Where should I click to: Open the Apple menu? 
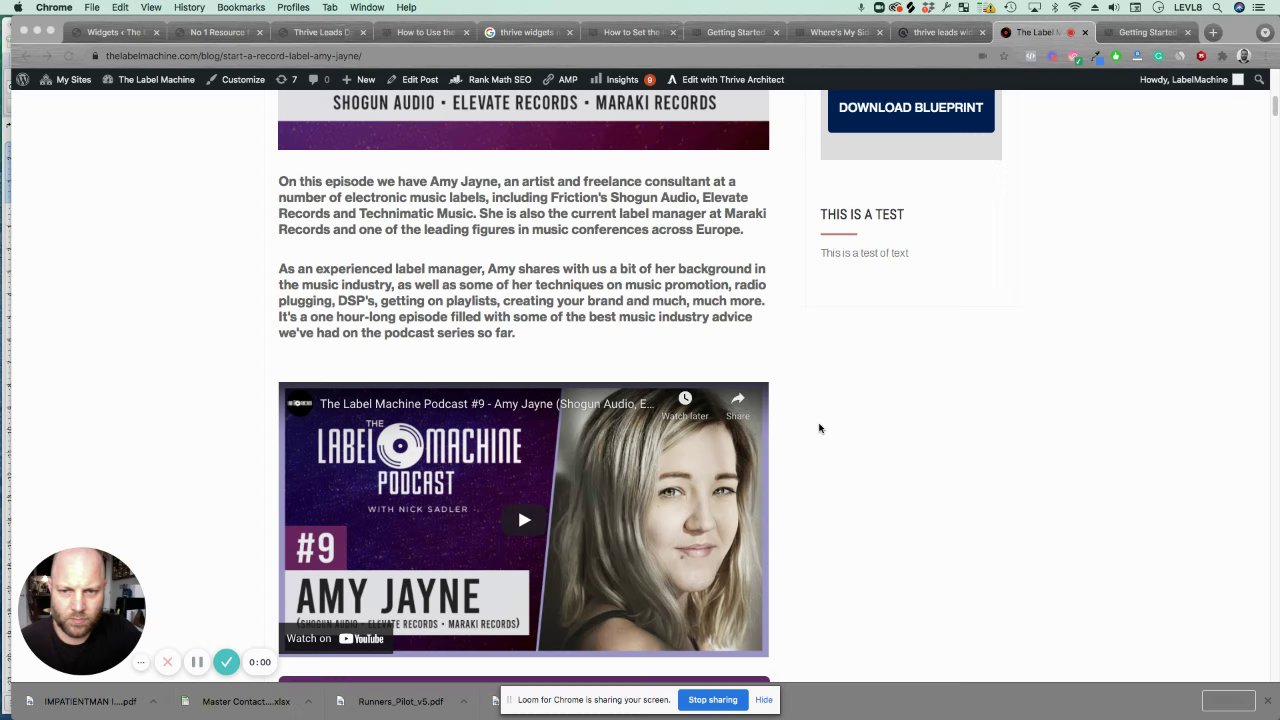coord(18,7)
